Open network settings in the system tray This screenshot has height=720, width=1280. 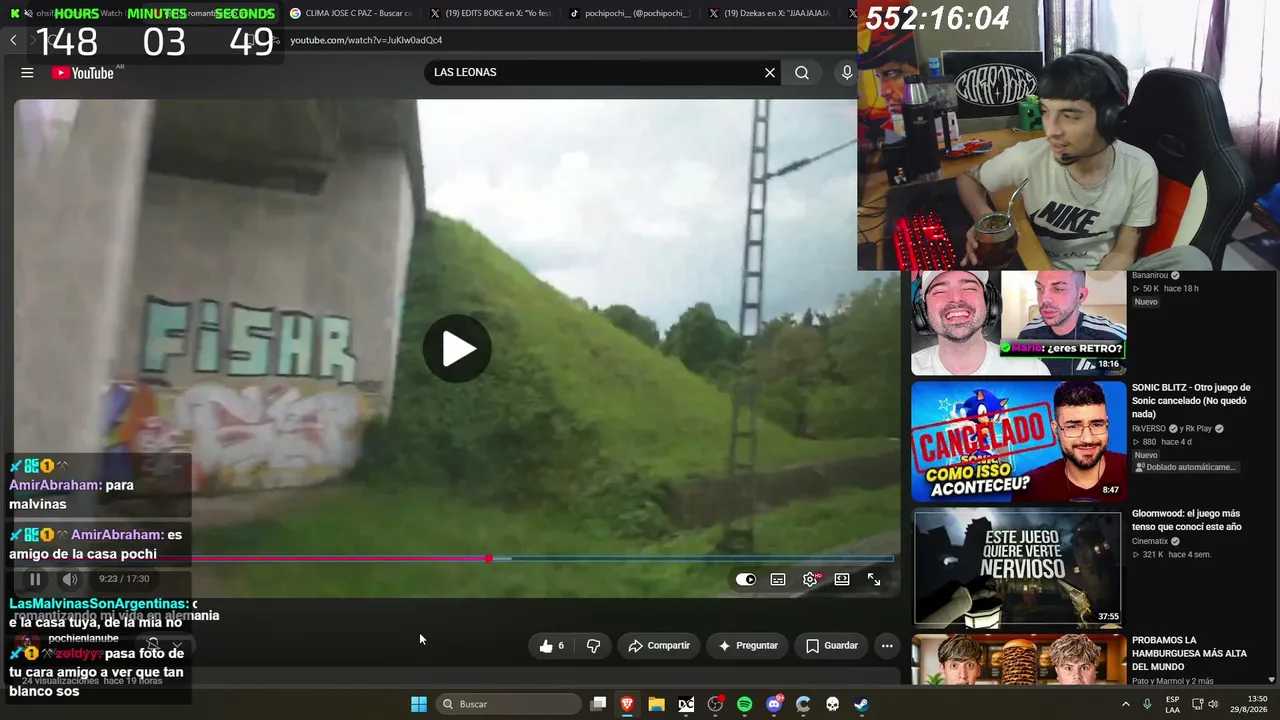coord(1197,704)
